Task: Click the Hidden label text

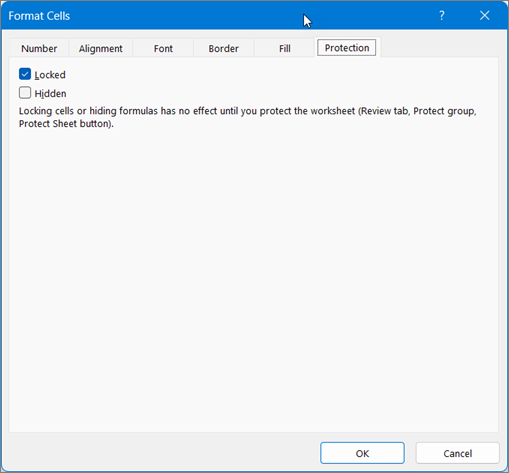Action: coord(51,93)
